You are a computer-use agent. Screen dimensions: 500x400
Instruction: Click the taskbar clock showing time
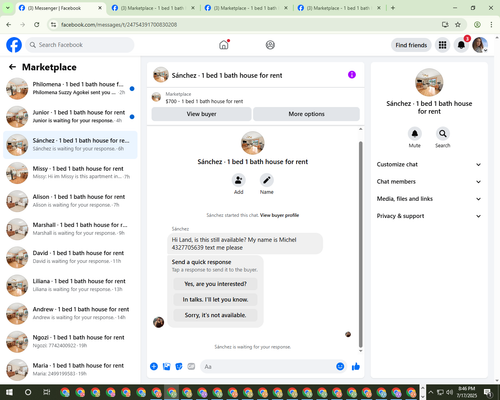point(466,392)
